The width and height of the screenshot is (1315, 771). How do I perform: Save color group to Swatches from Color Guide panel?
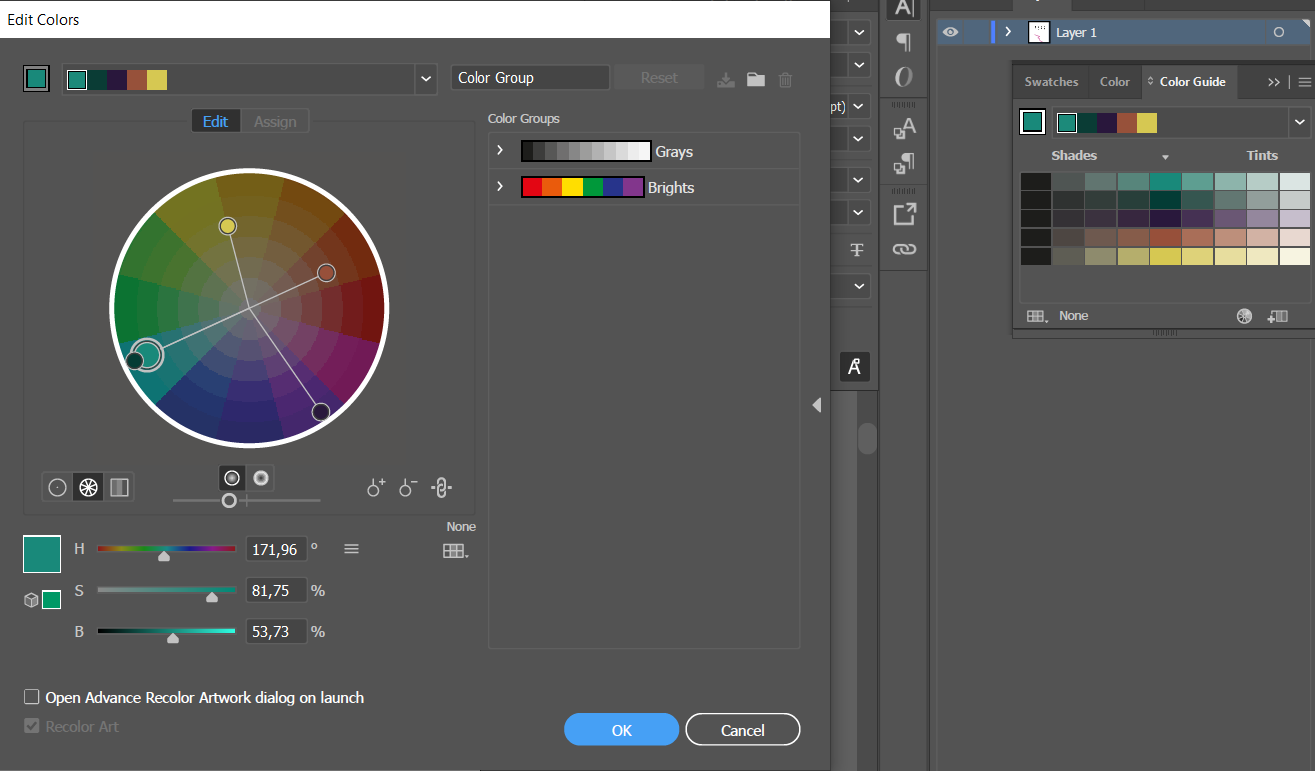1278,316
